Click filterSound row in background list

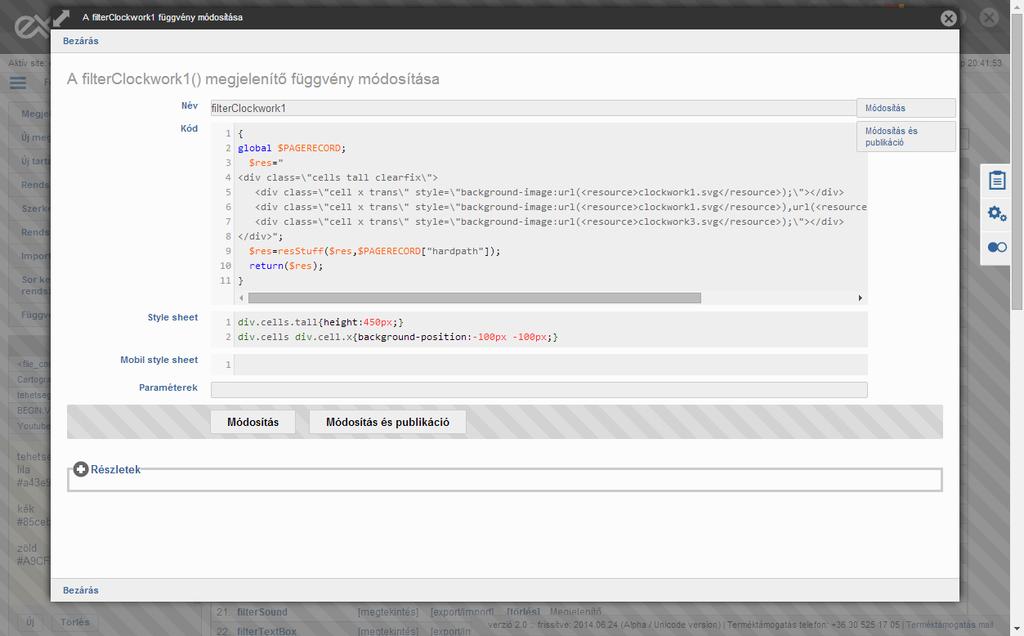pos(262,612)
